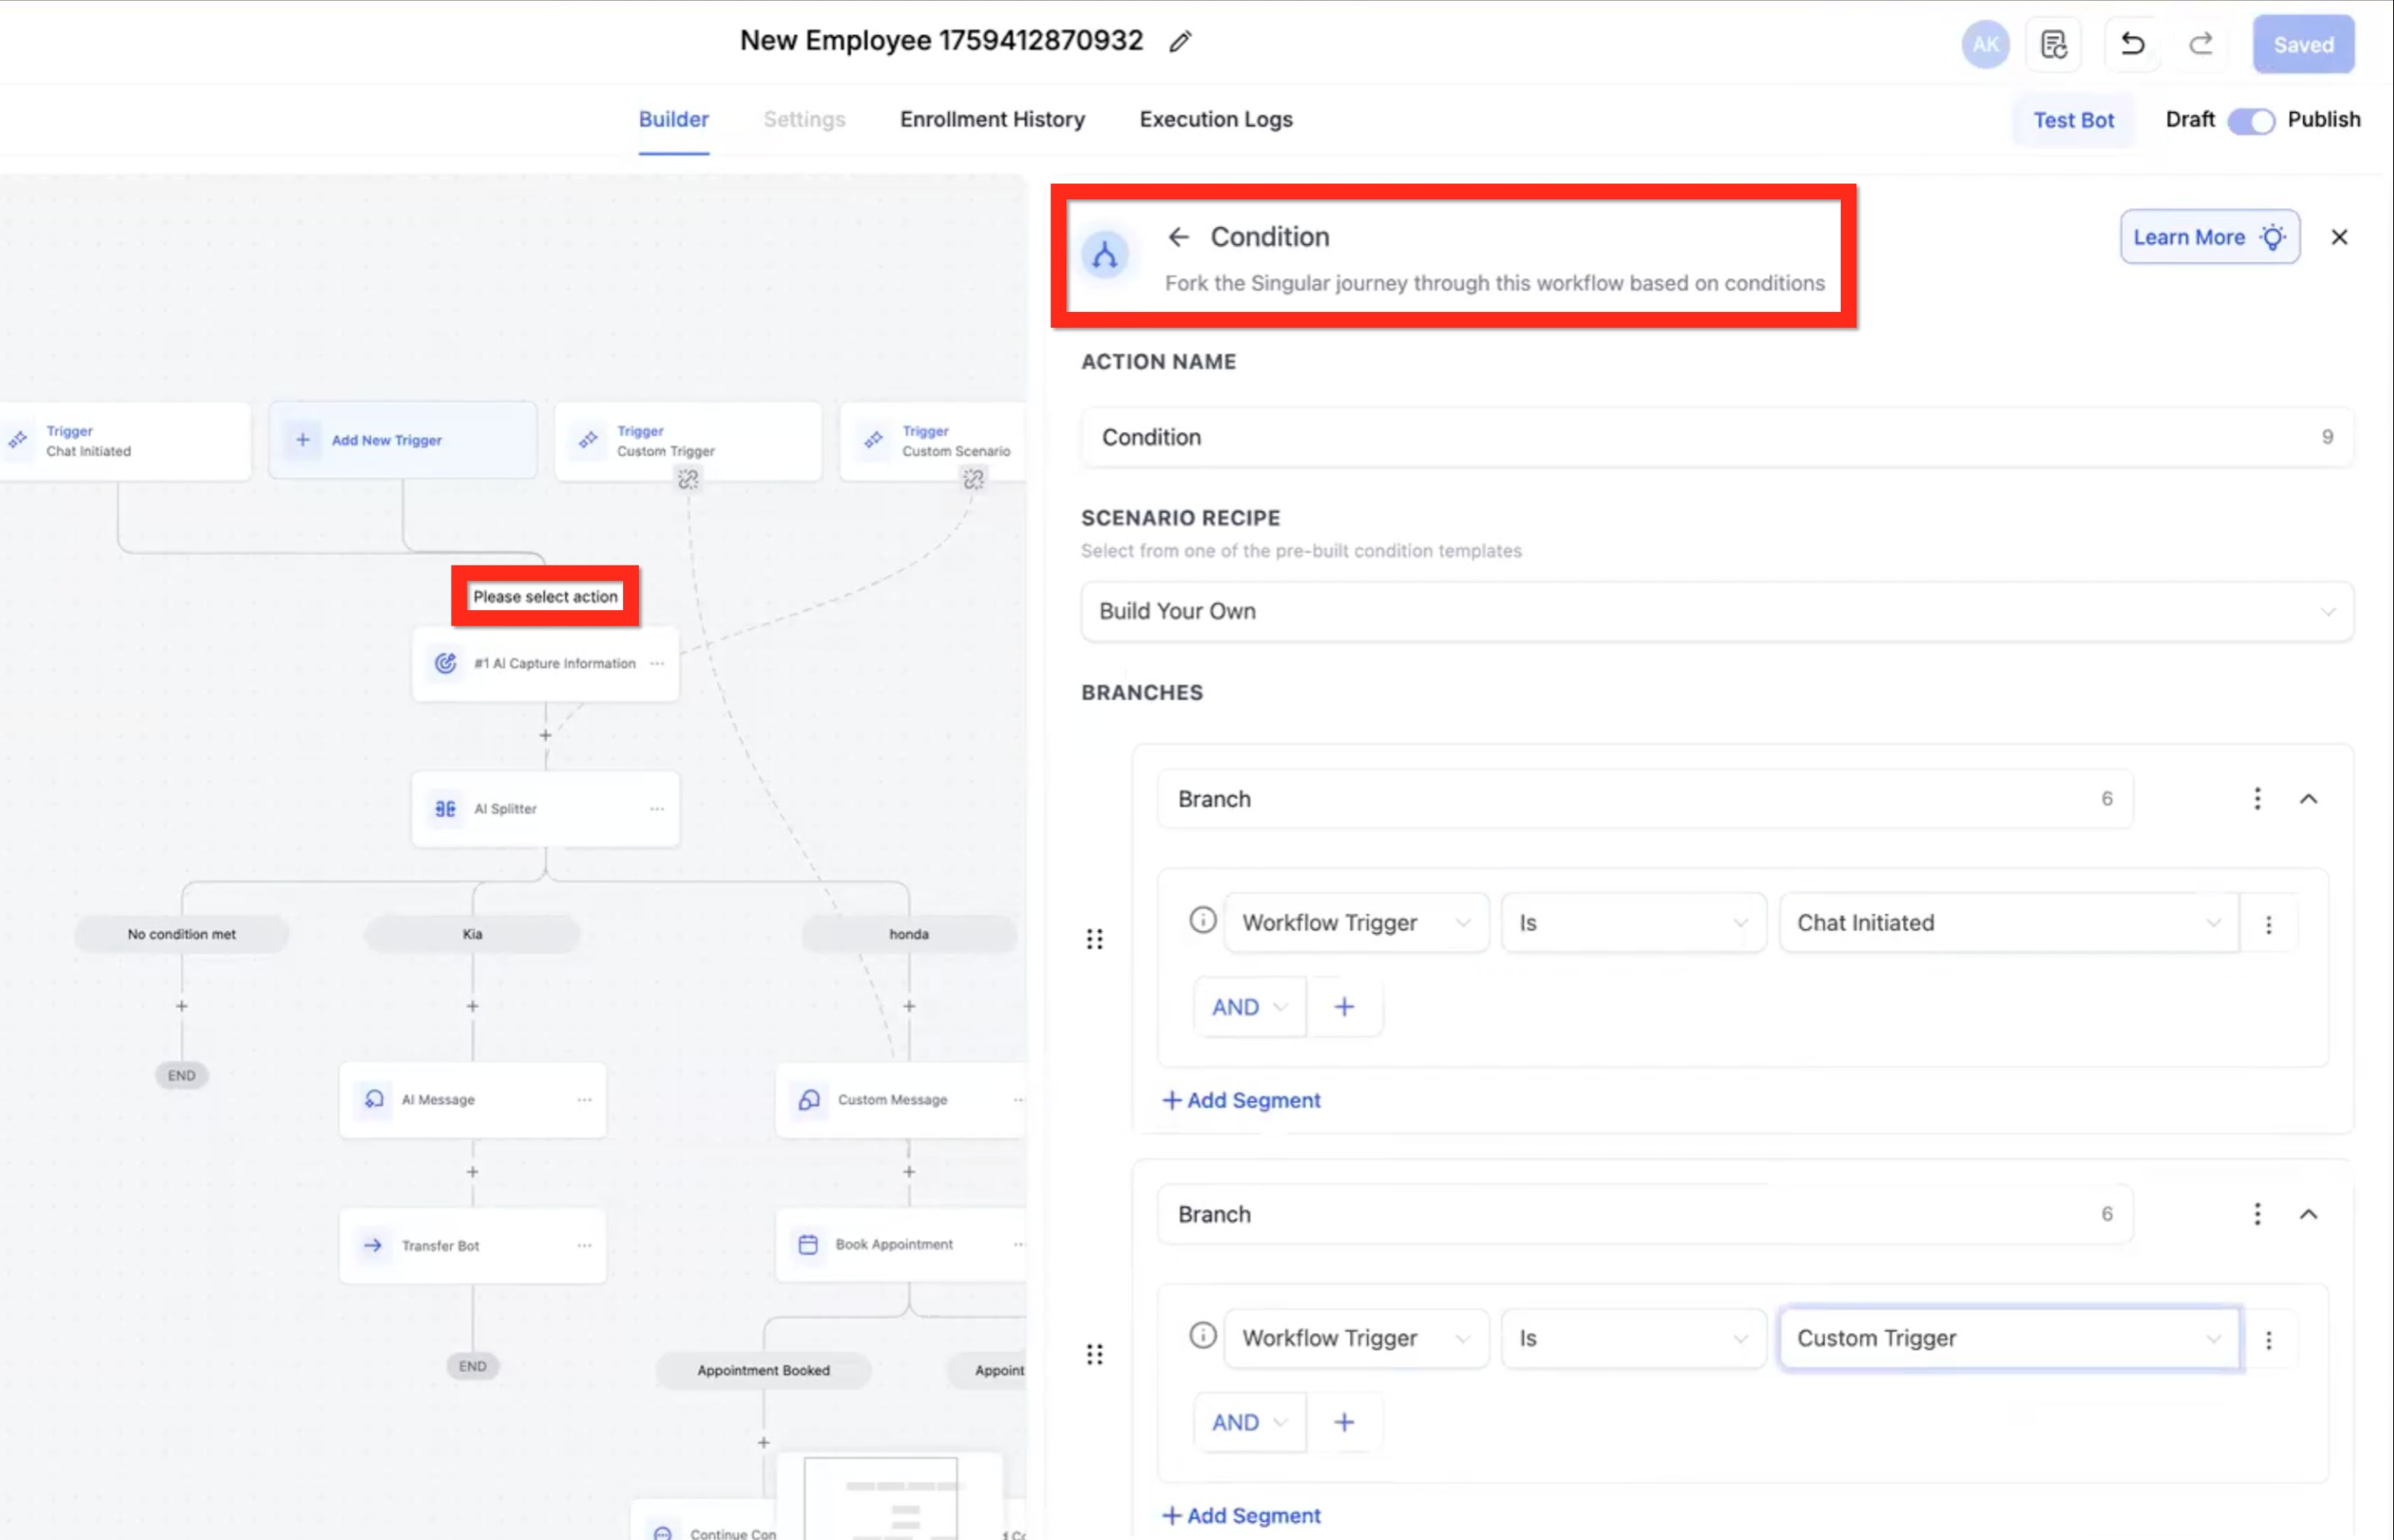Switch to Enrollment History tab
2394x1540 pixels.
click(991, 120)
